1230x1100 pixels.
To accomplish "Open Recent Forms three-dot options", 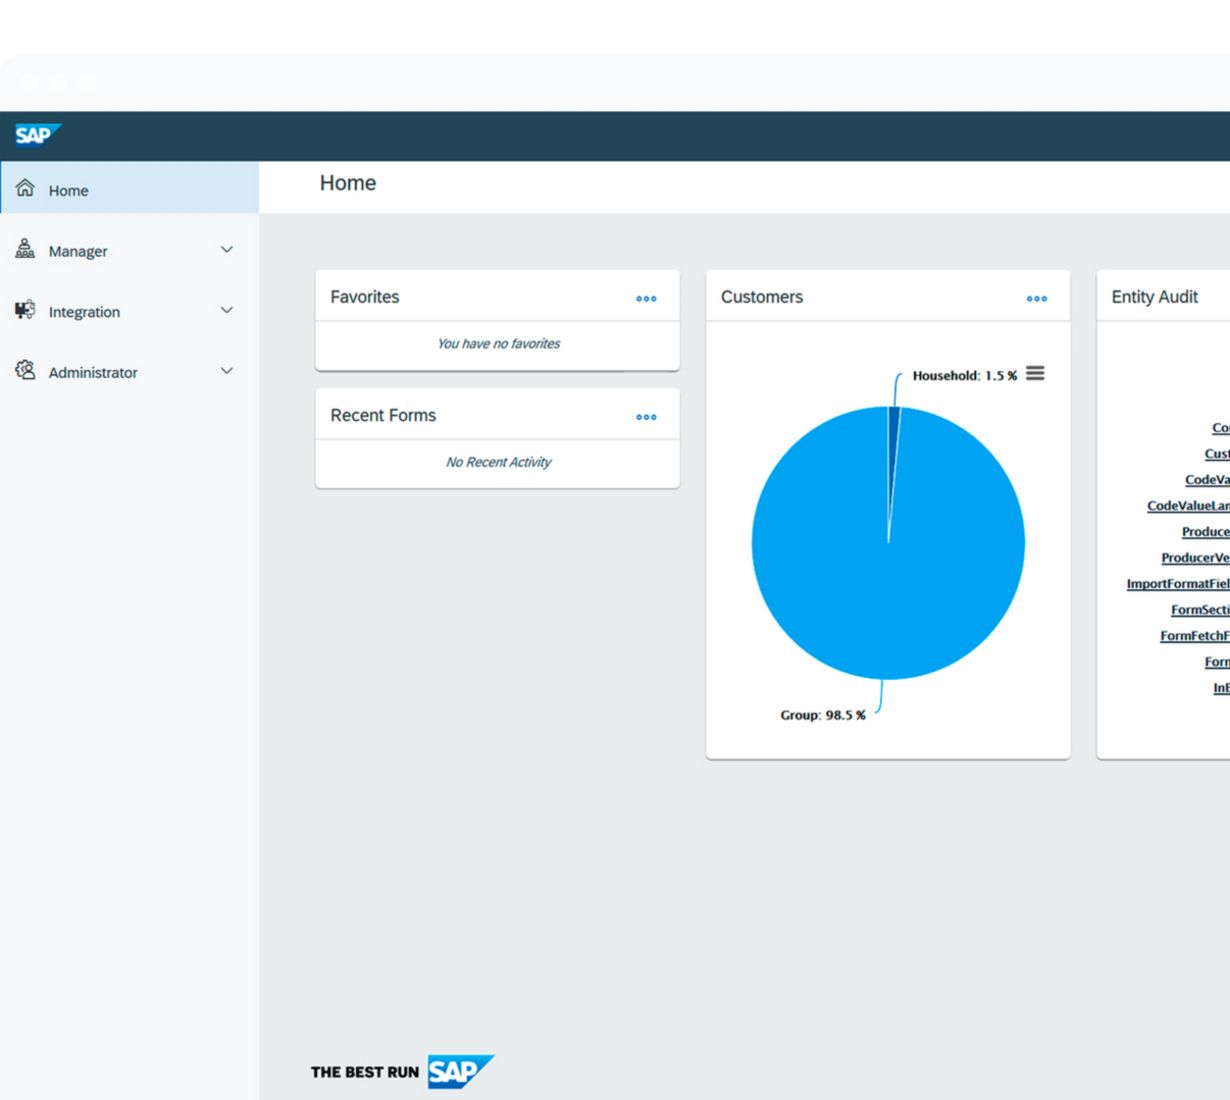I will click(646, 417).
